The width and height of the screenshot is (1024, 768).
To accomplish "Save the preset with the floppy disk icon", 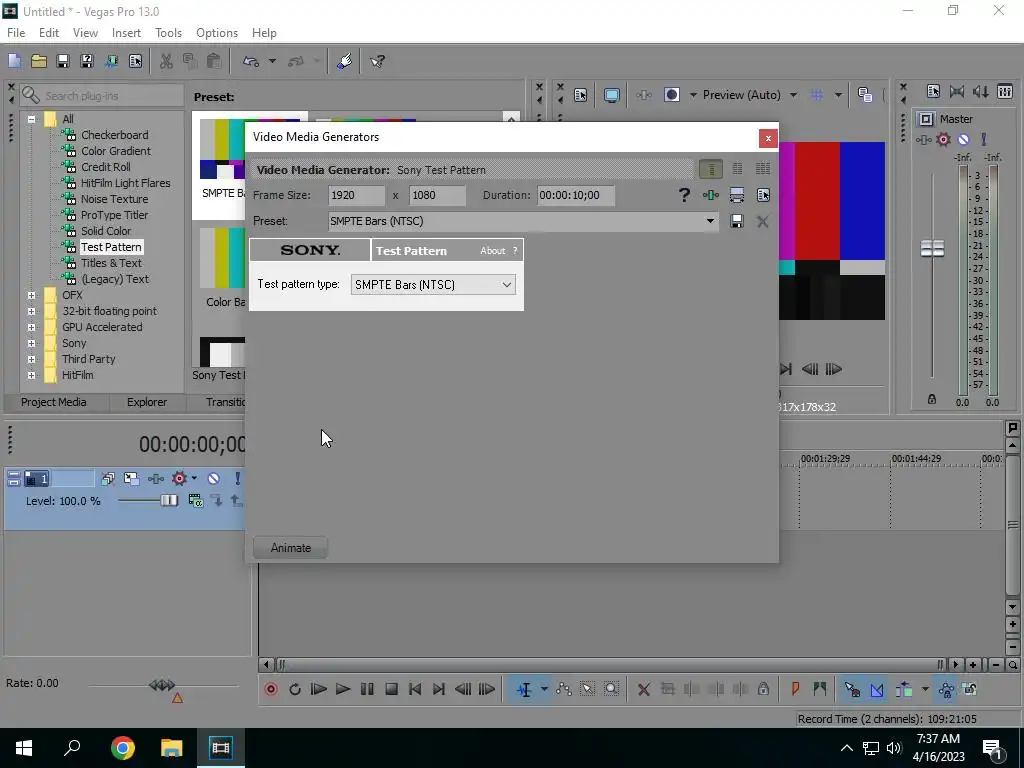I will [737, 221].
